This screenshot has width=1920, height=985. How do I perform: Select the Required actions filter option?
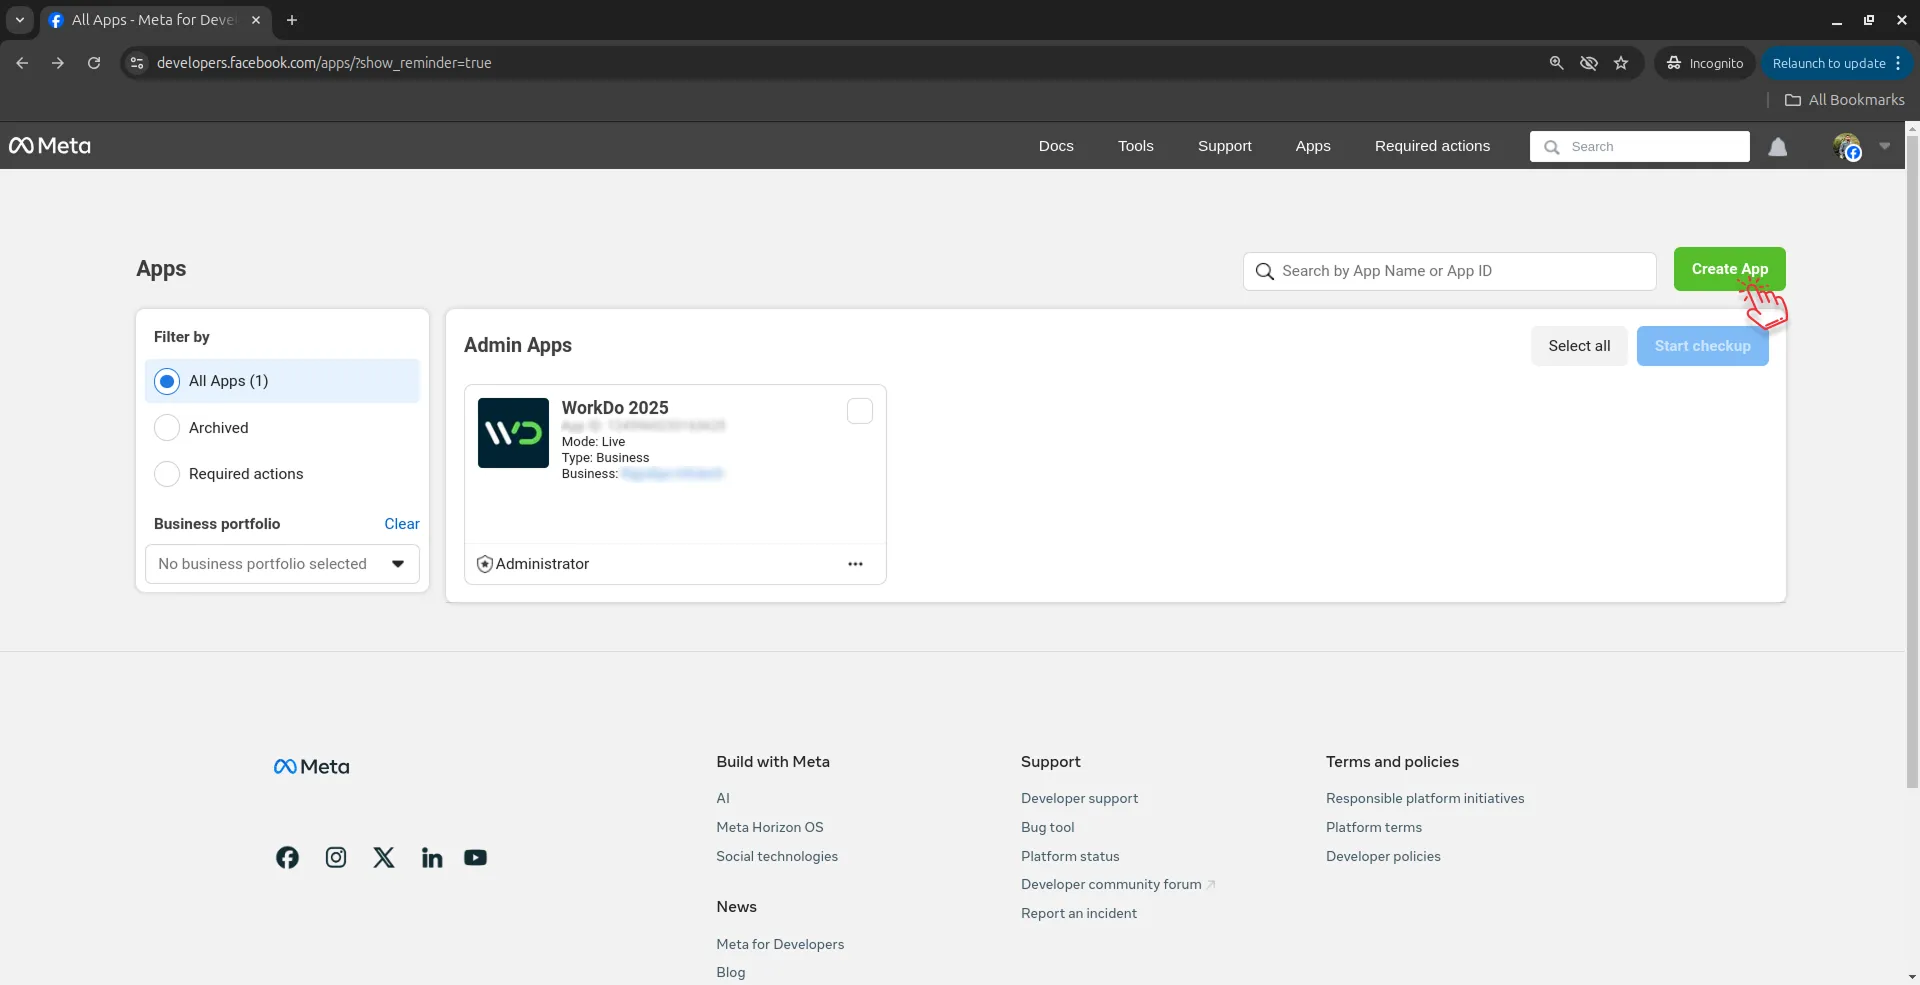pyautogui.click(x=167, y=474)
